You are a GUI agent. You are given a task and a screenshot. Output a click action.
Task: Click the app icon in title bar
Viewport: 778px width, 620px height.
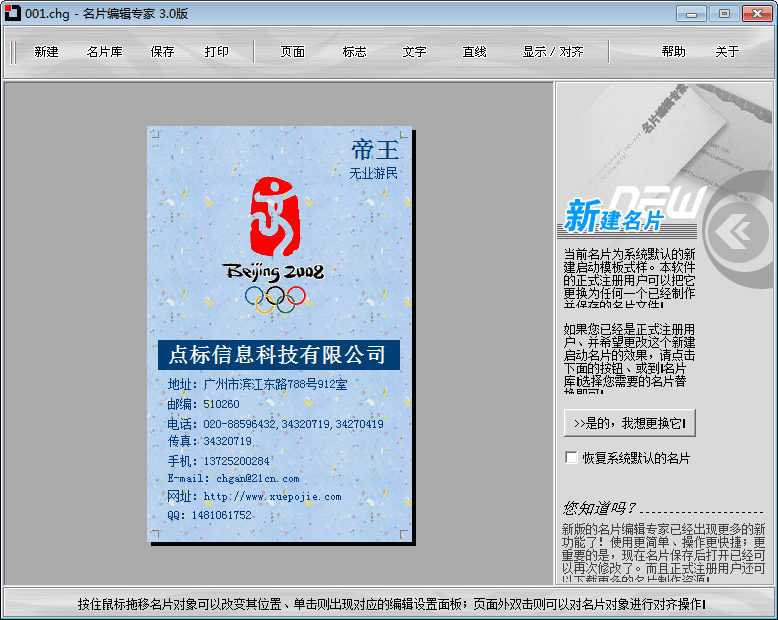click(x=12, y=13)
